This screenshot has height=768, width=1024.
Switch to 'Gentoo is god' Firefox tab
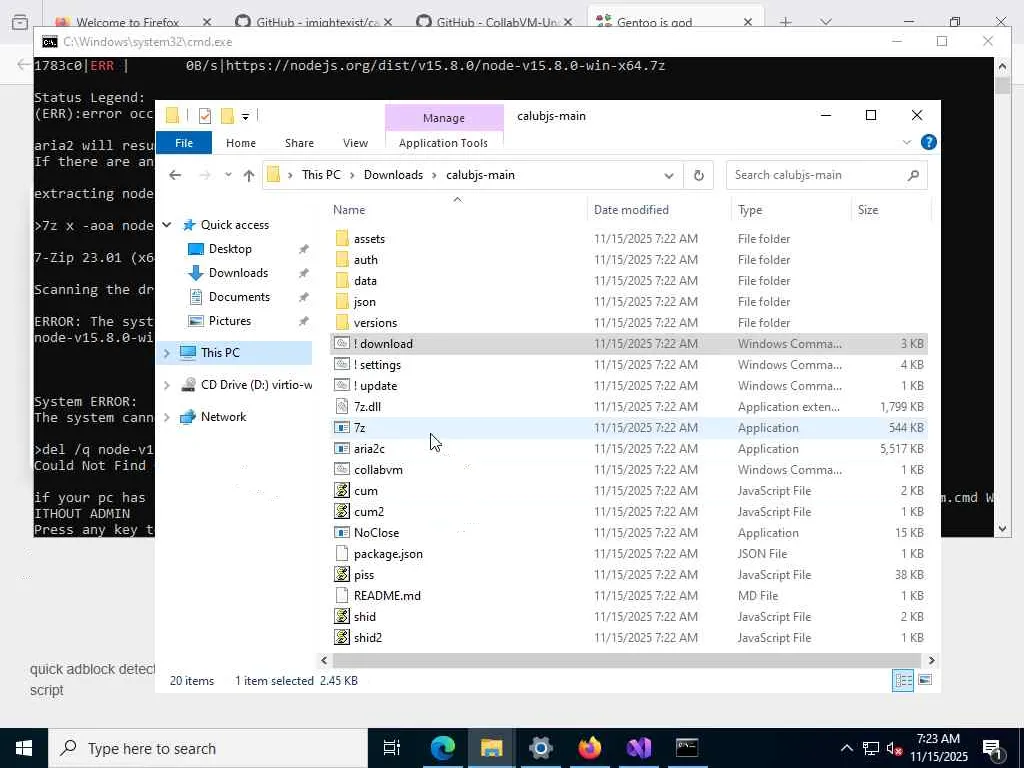(654, 22)
